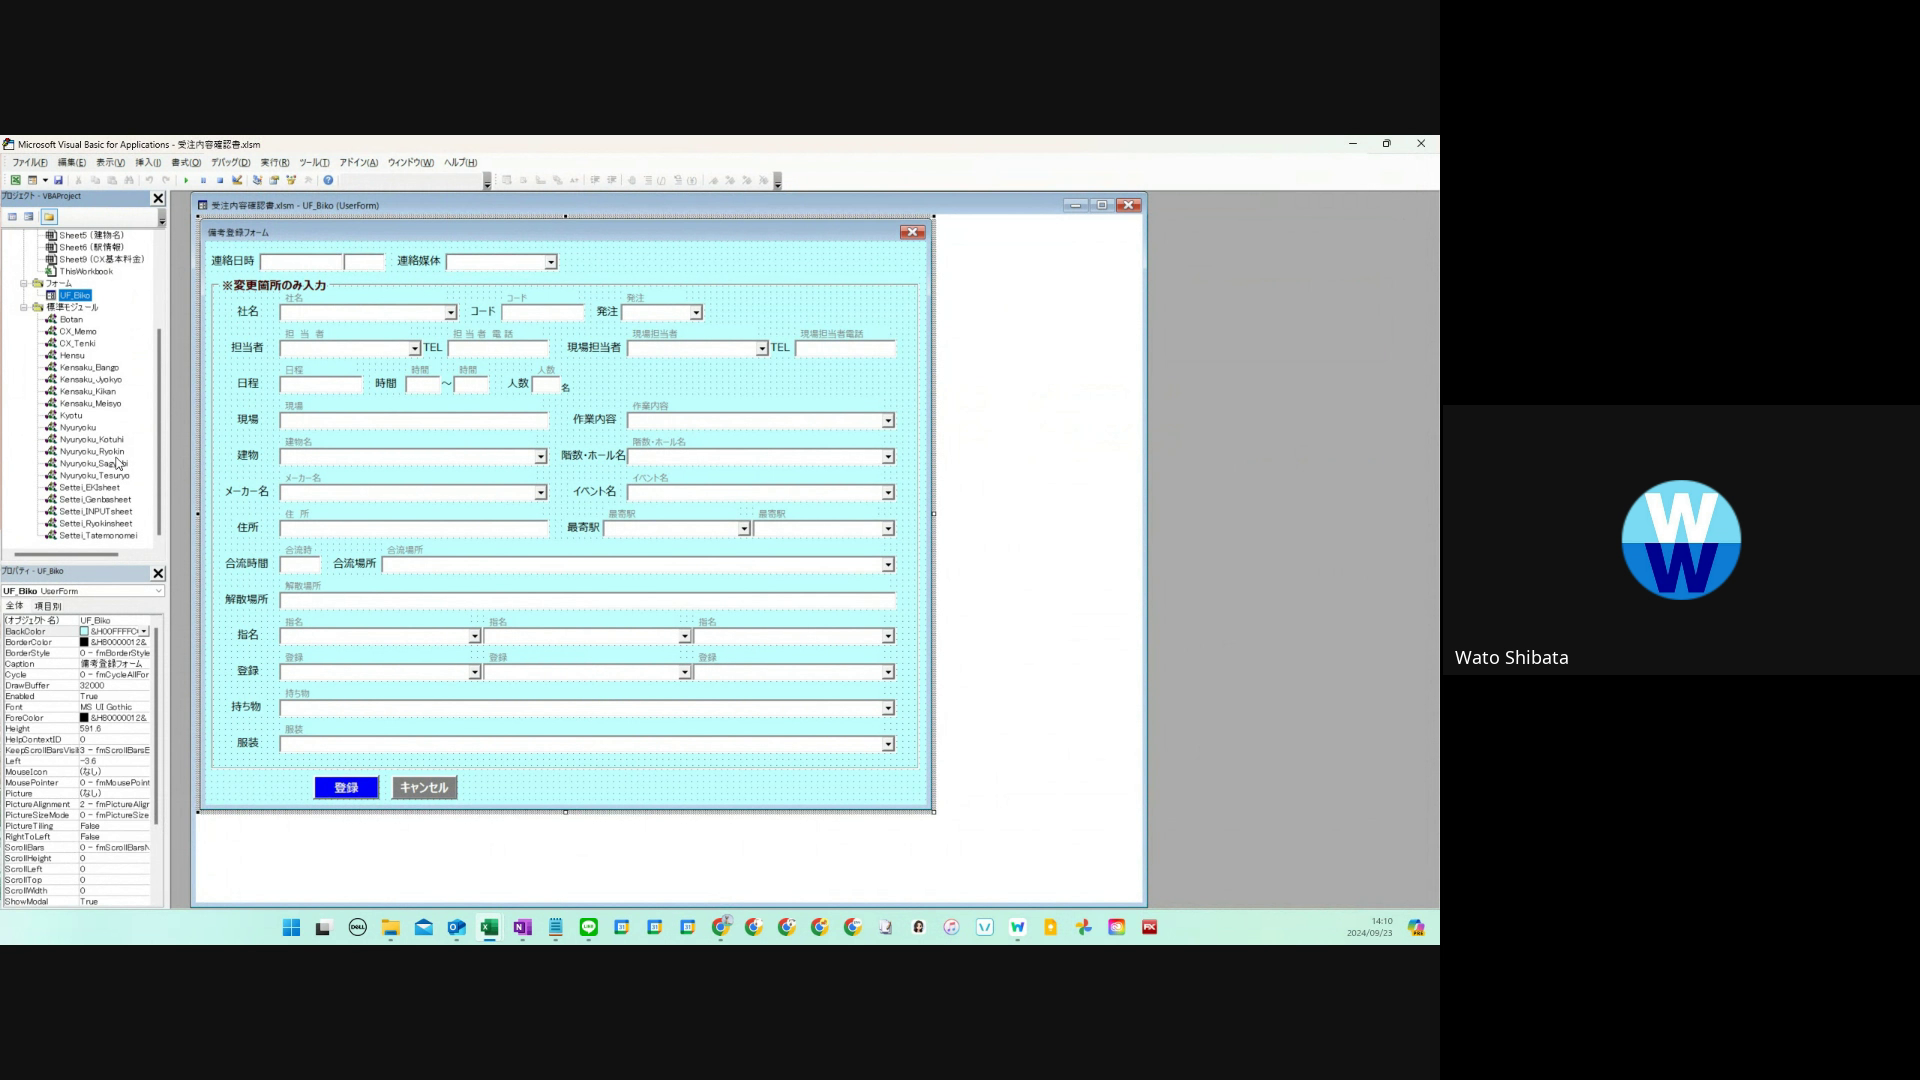Click the Reset (stop) toolbar icon
The image size is (1920, 1080).
220,180
